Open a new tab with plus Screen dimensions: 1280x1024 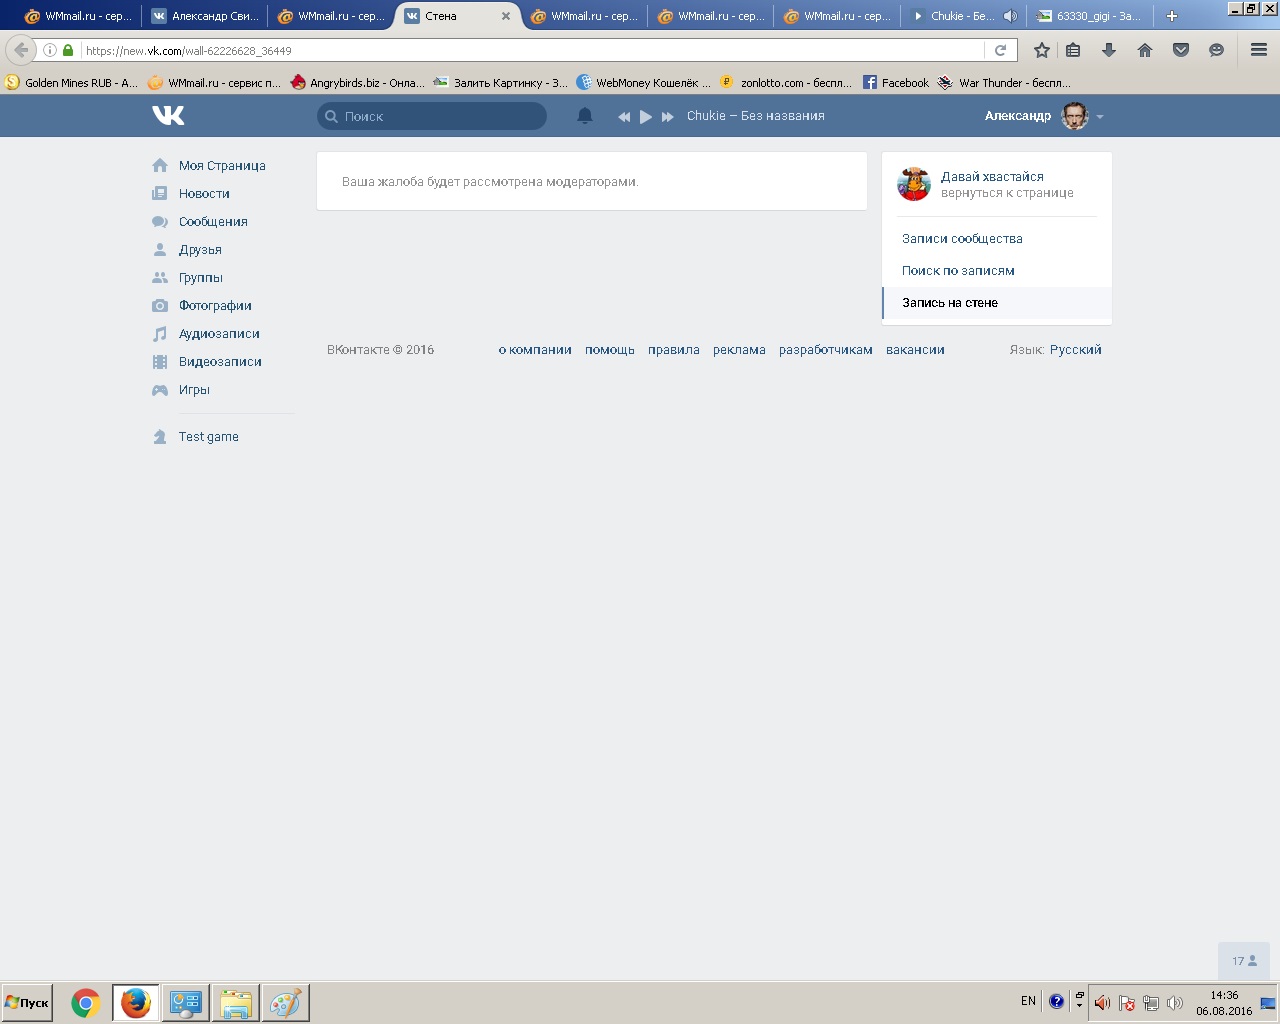tap(1172, 16)
